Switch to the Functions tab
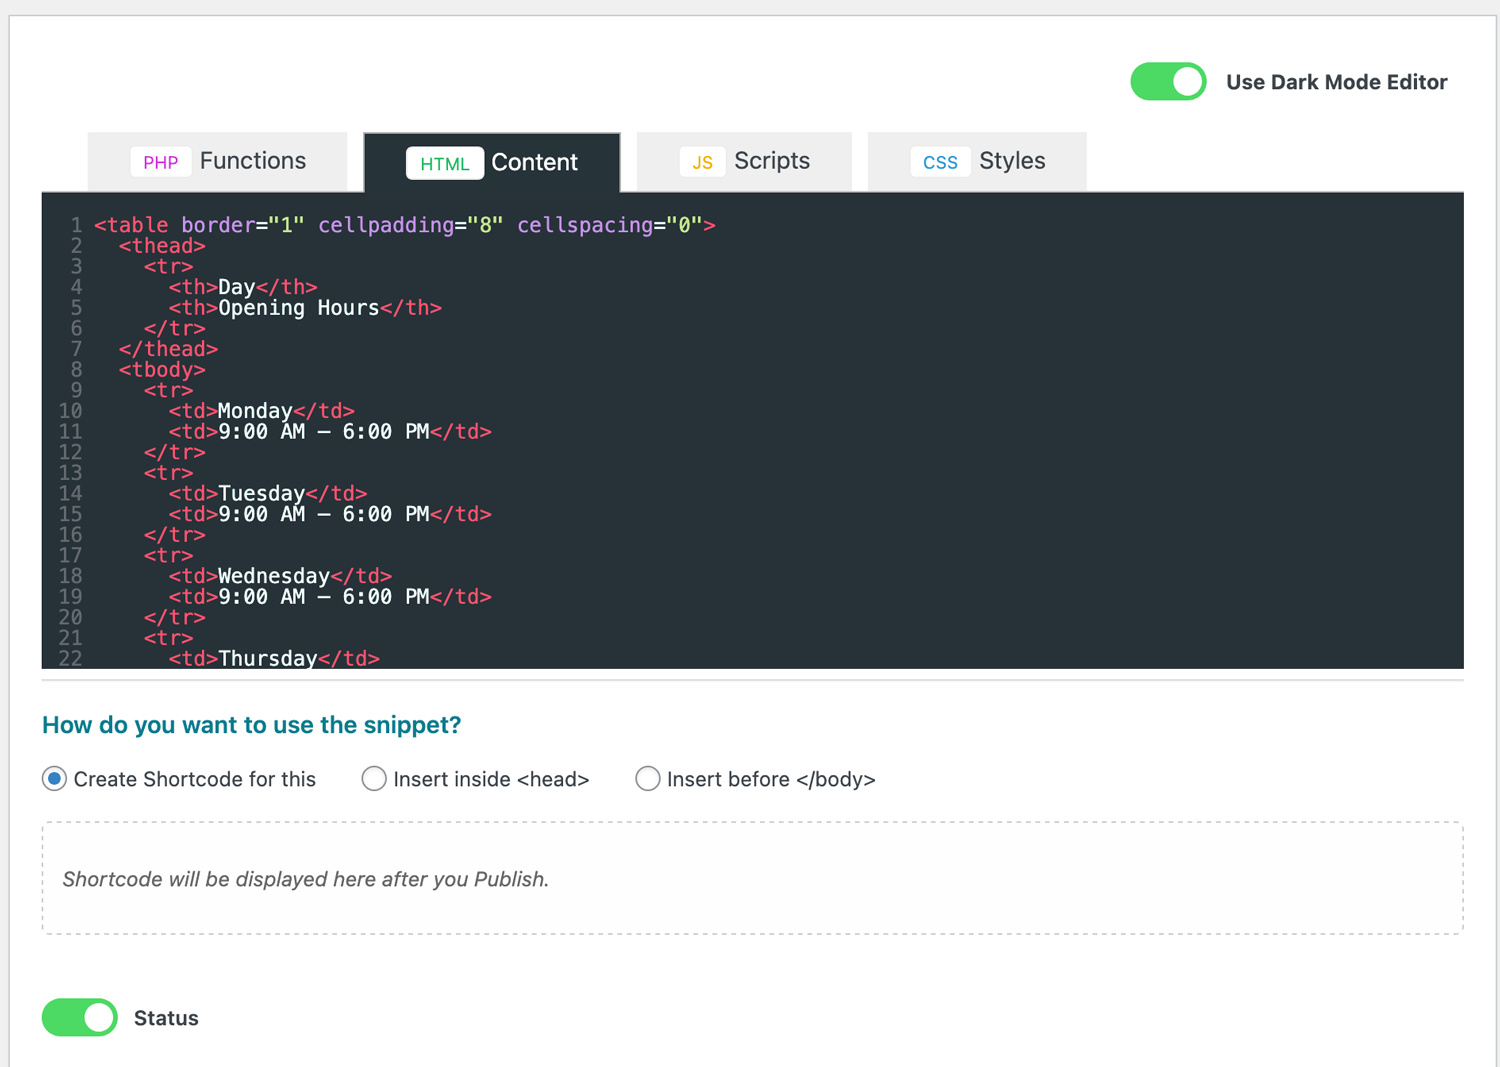 click(218, 161)
